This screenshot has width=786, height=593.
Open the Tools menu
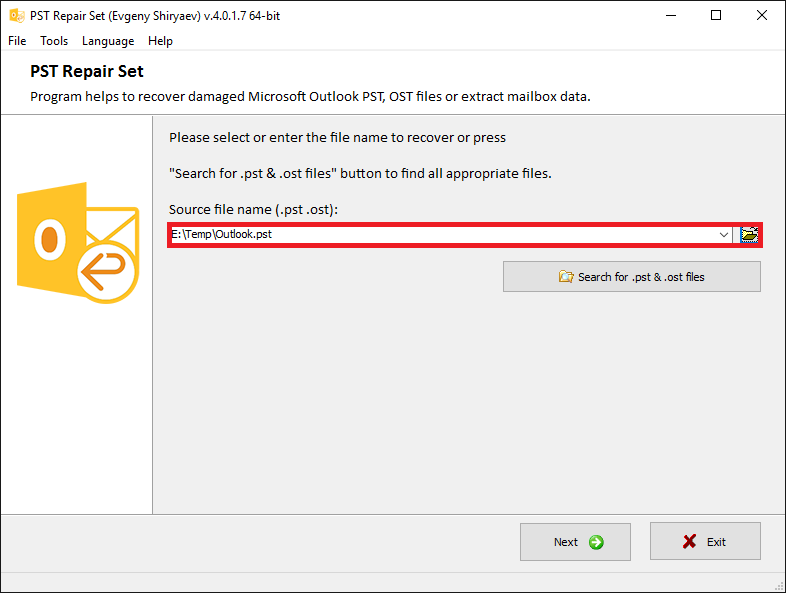point(54,41)
